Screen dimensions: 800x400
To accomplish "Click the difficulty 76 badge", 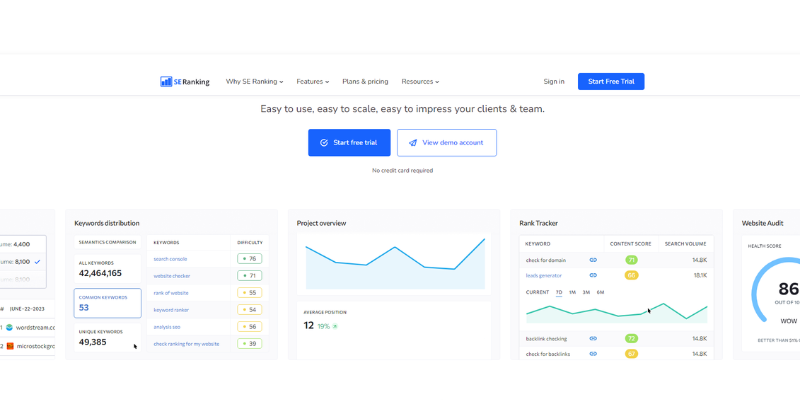I will [249, 259].
